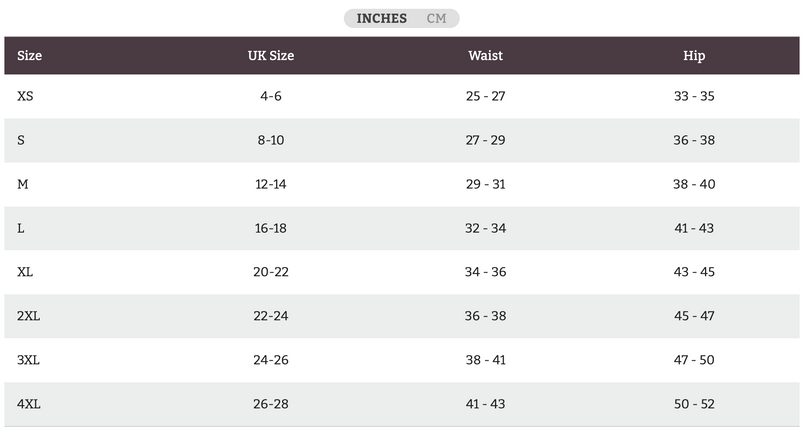The height and width of the screenshot is (430, 804).
Task: Click hip measurement 43 - 45
Action: pyautogui.click(x=694, y=272)
